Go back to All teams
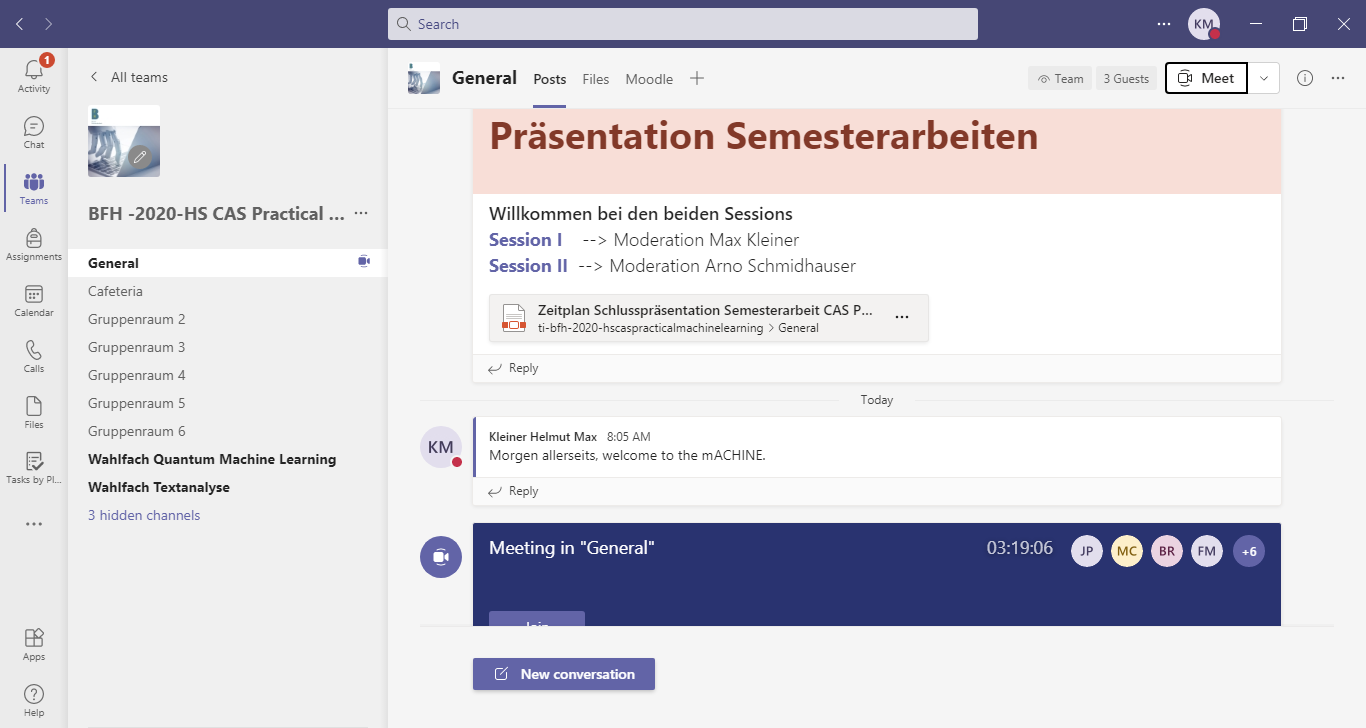1366x728 pixels. 128,77
